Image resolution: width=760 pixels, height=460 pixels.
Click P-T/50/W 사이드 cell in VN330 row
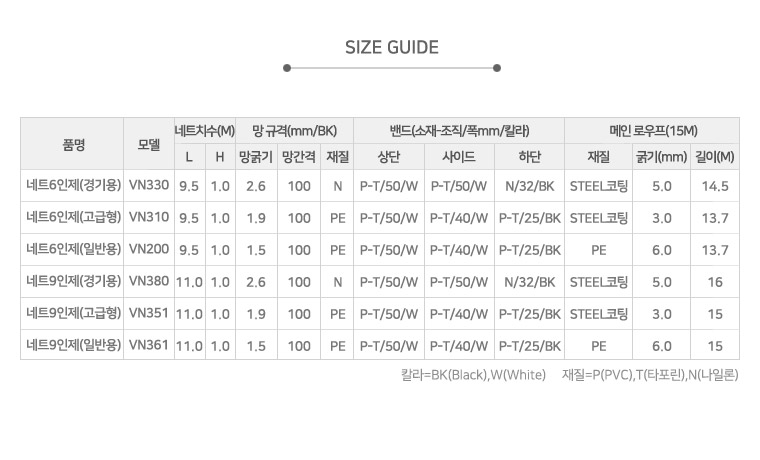(459, 186)
